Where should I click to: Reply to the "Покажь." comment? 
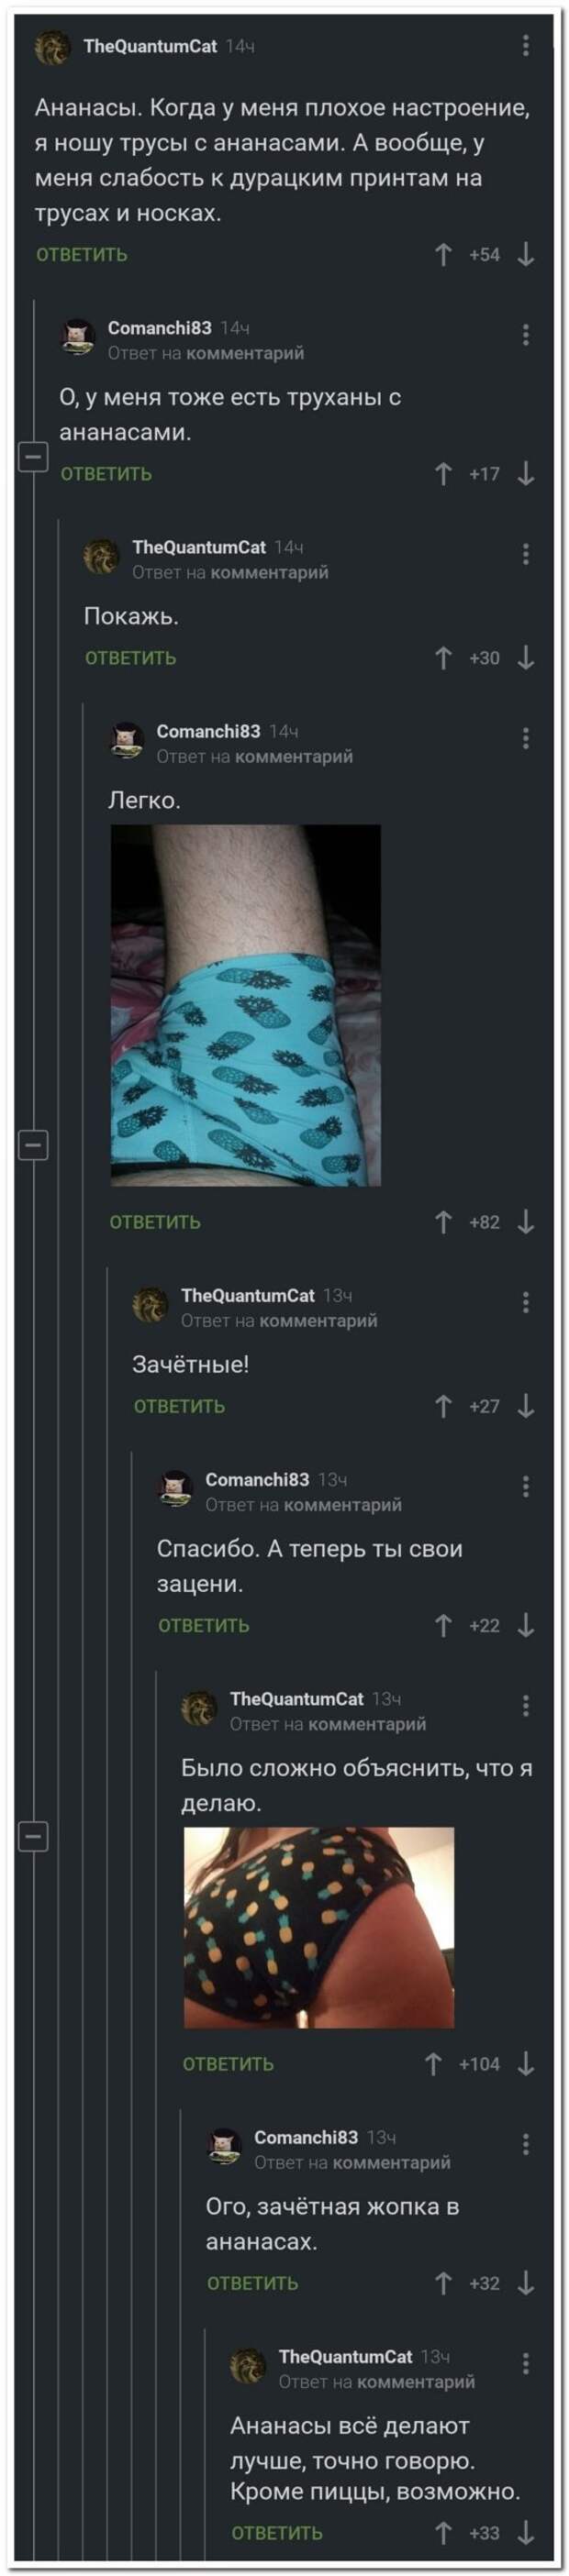pos(131,658)
